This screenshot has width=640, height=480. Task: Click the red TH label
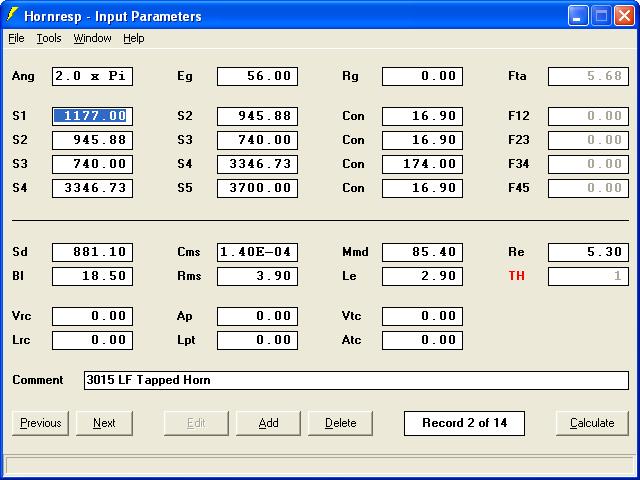coord(516,276)
